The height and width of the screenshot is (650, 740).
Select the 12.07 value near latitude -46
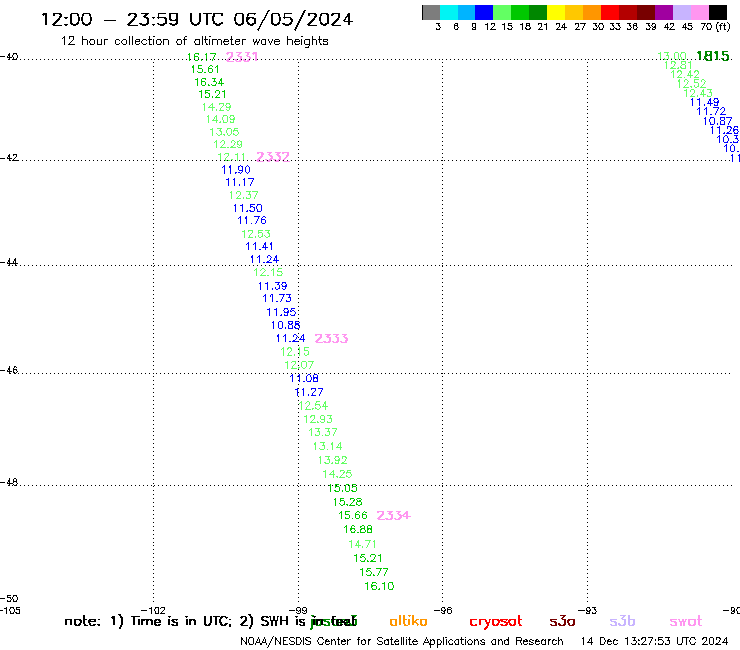[x=299, y=365]
